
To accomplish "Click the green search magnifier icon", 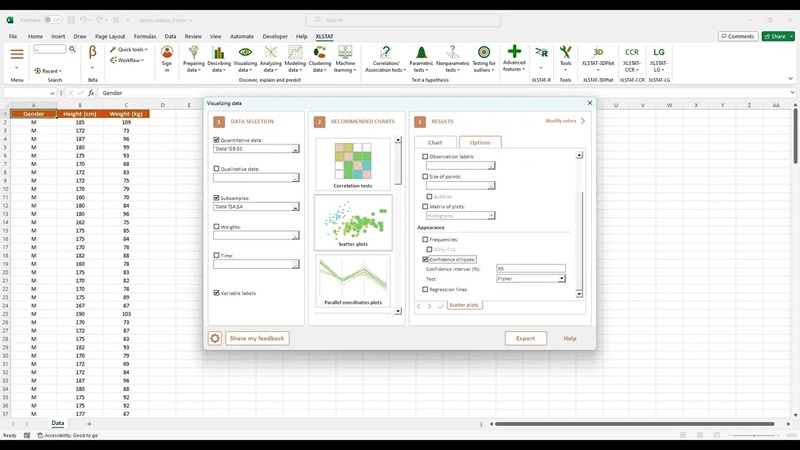I will point(72,49).
